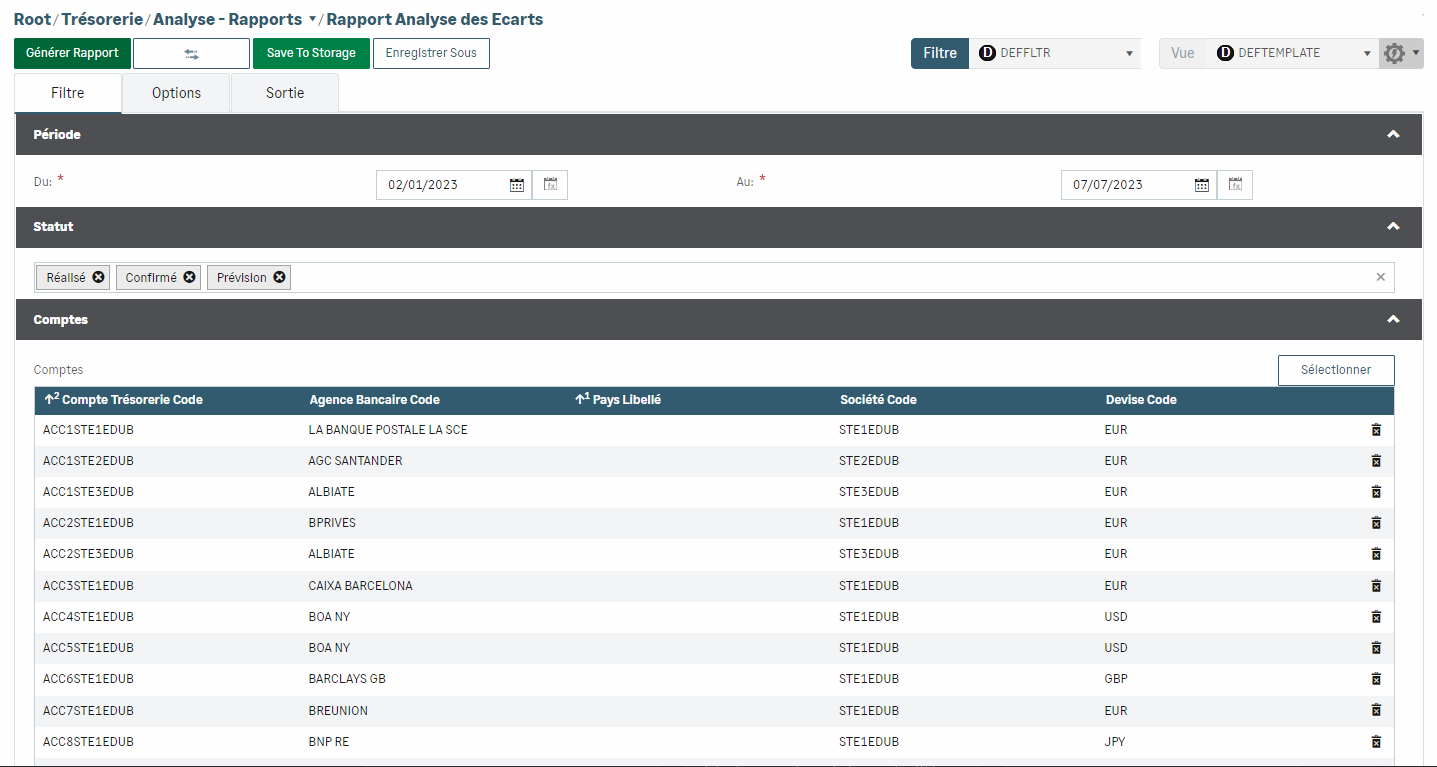Screen dimensions: 1437x767
Task: Open calendar picker for Du date
Action: [517, 185]
